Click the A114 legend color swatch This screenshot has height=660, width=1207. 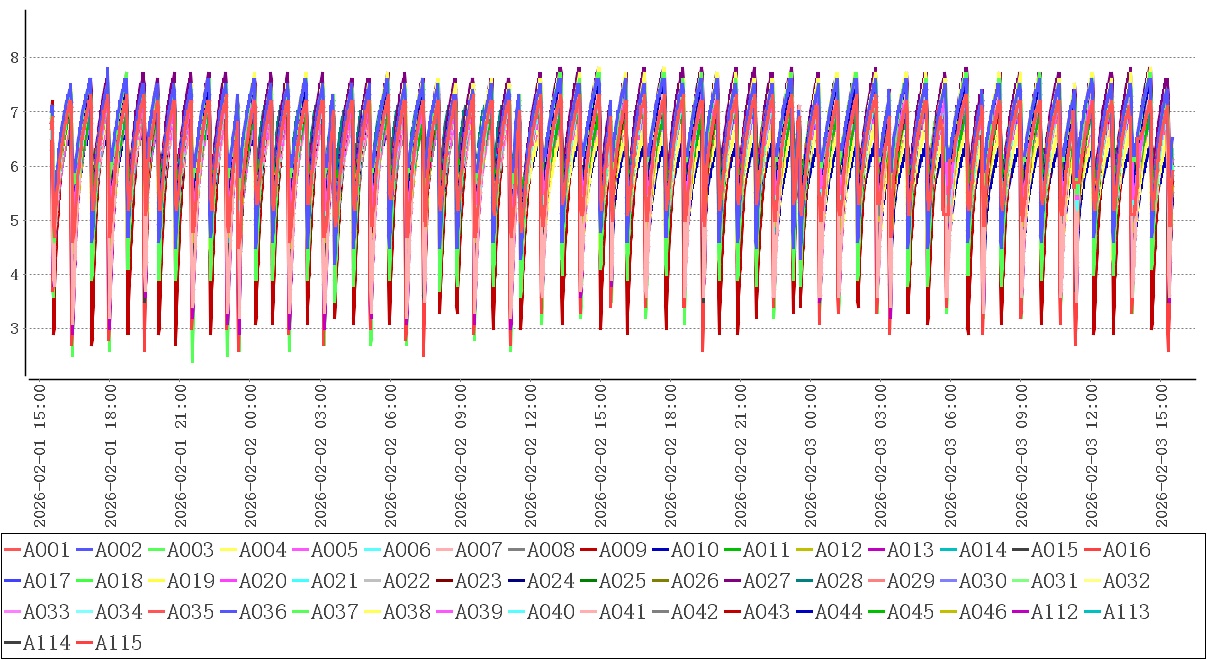(x=12, y=643)
